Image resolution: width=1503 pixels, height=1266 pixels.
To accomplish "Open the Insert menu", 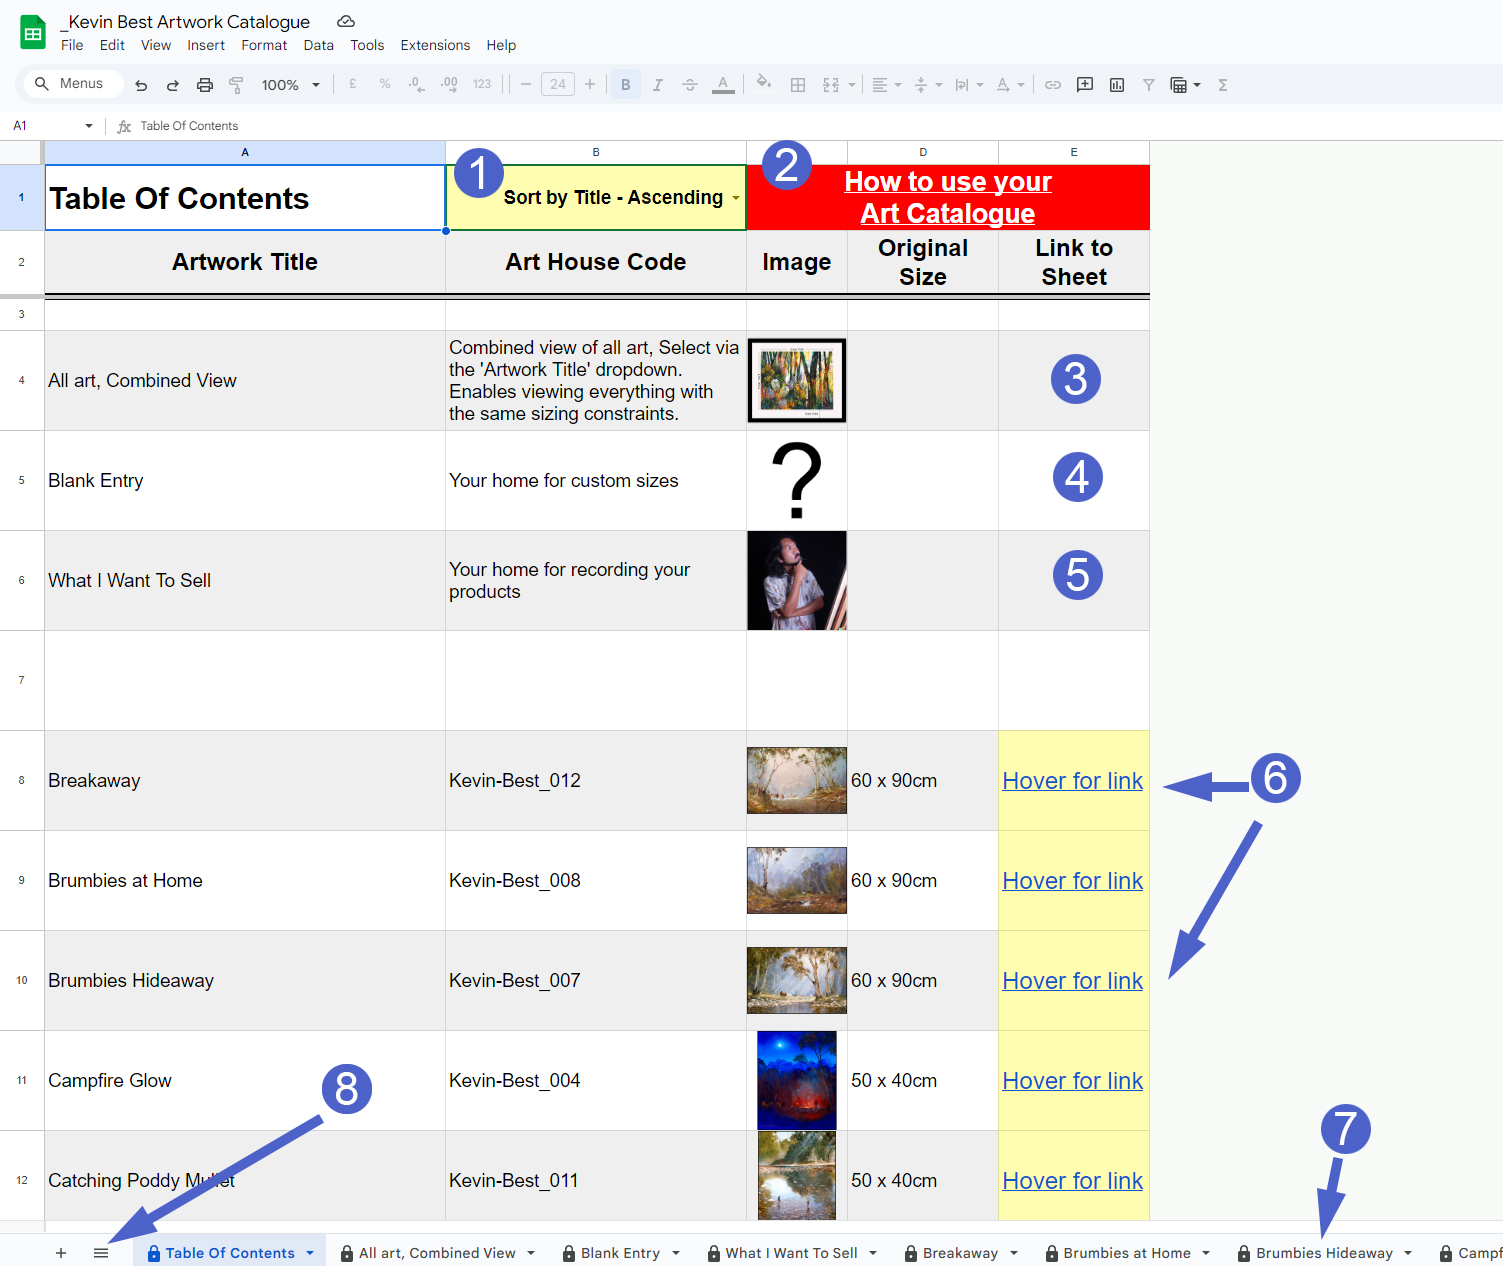I will [x=206, y=45].
